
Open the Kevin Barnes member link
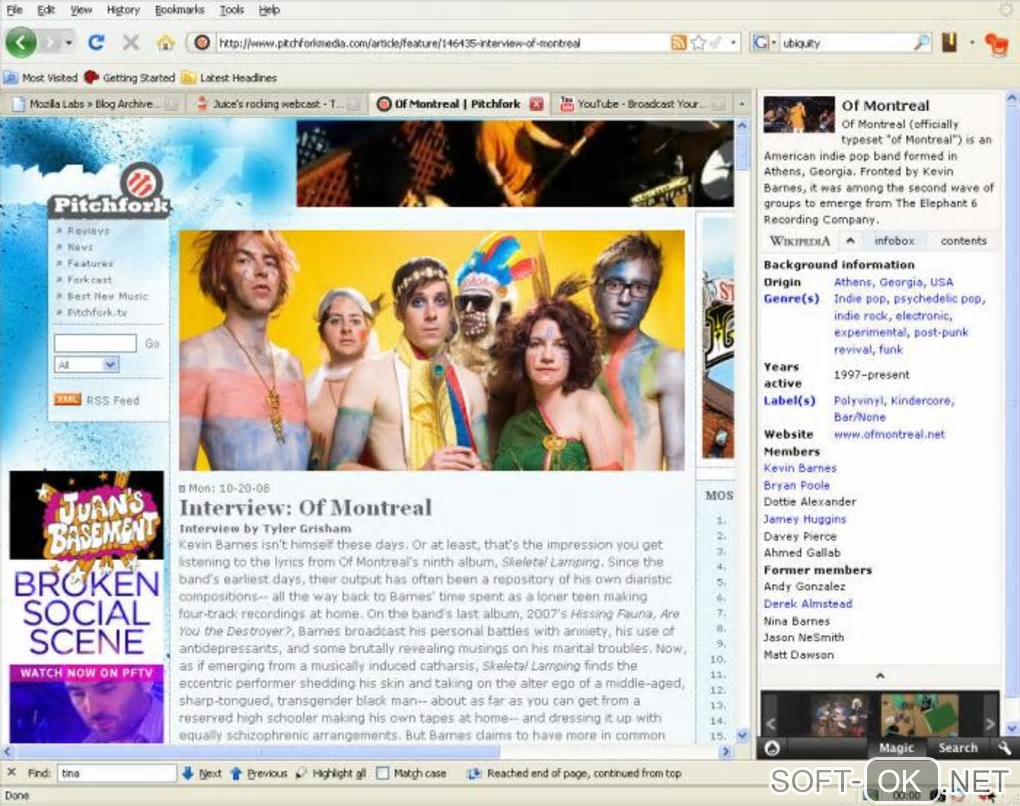click(800, 468)
